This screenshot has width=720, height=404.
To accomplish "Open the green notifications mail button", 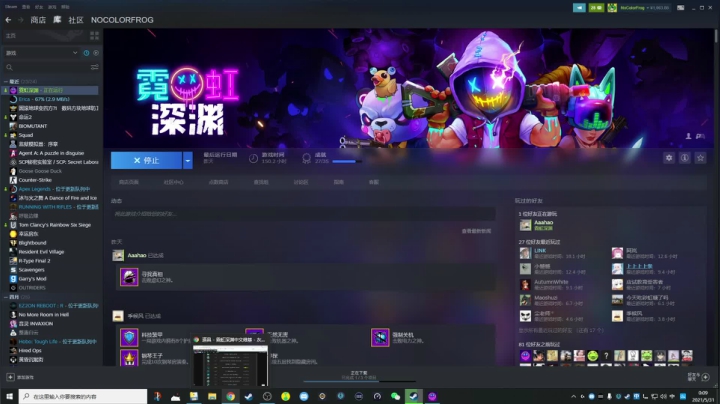I will (x=596, y=8).
